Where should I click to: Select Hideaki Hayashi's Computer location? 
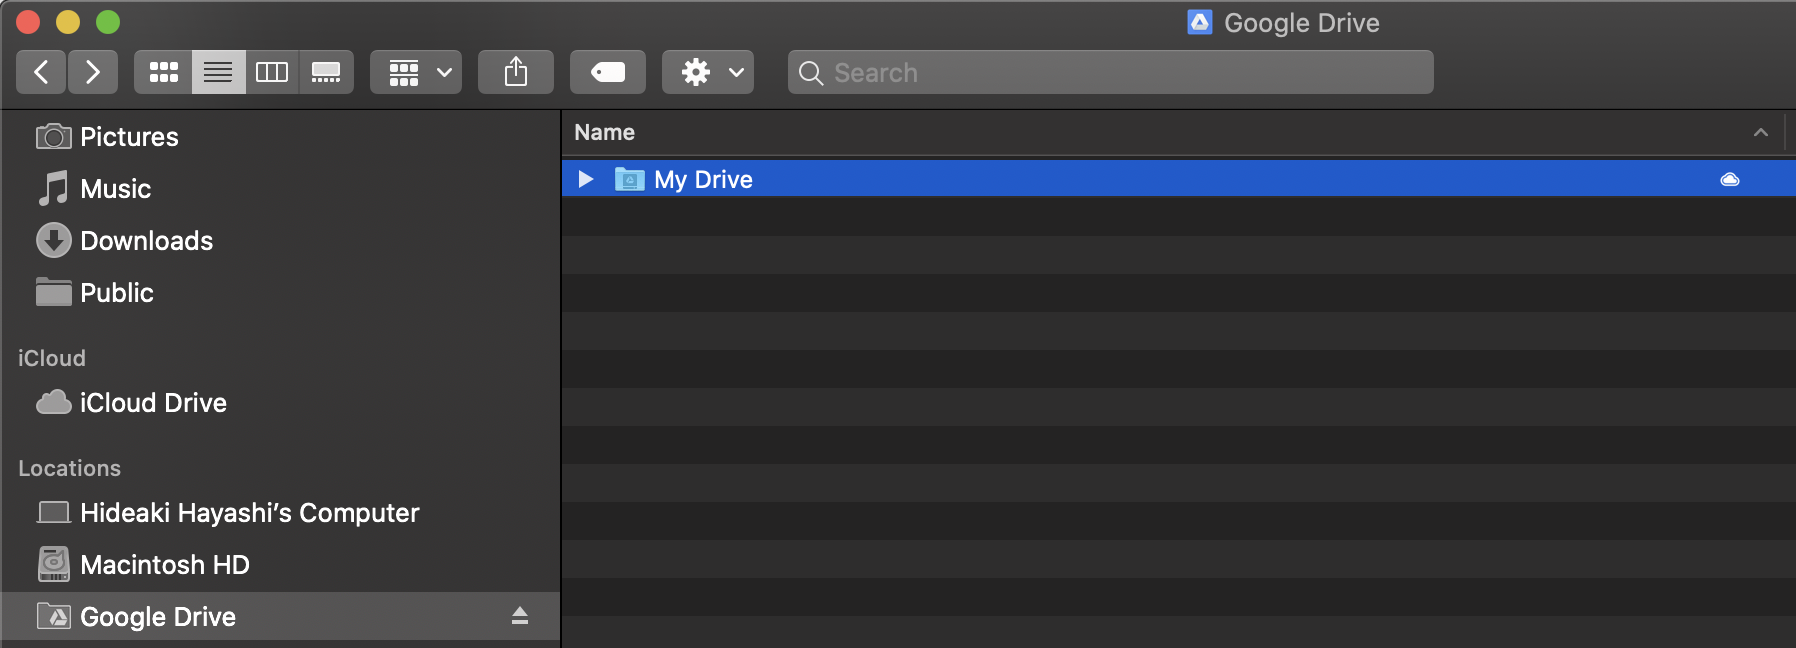[228, 513]
